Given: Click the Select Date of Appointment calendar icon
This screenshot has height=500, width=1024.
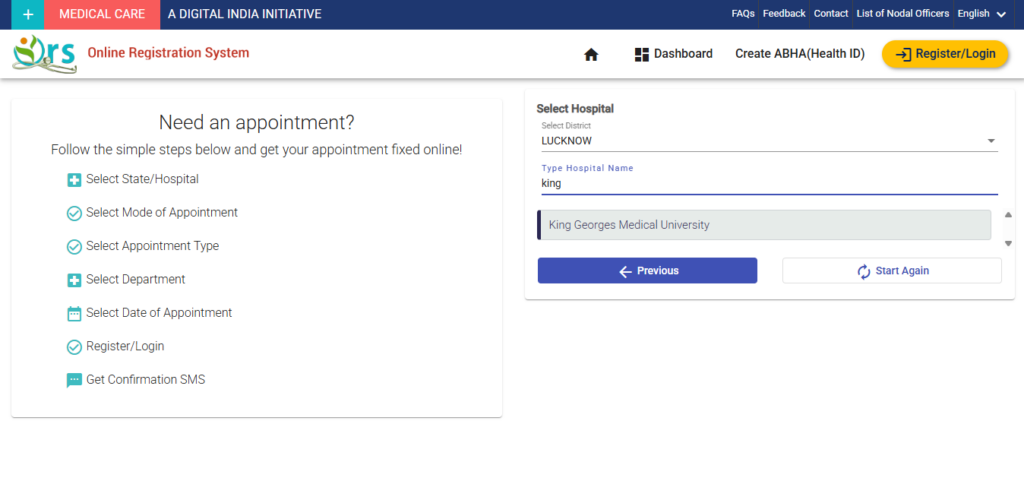Looking at the screenshot, I should [x=74, y=314].
